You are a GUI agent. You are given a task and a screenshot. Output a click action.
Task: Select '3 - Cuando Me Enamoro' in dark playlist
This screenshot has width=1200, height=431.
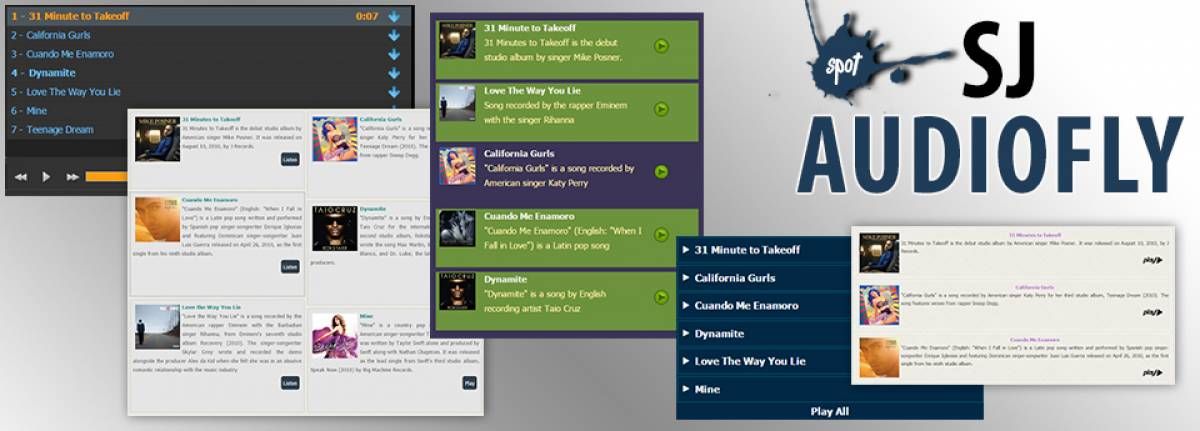(x=62, y=54)
